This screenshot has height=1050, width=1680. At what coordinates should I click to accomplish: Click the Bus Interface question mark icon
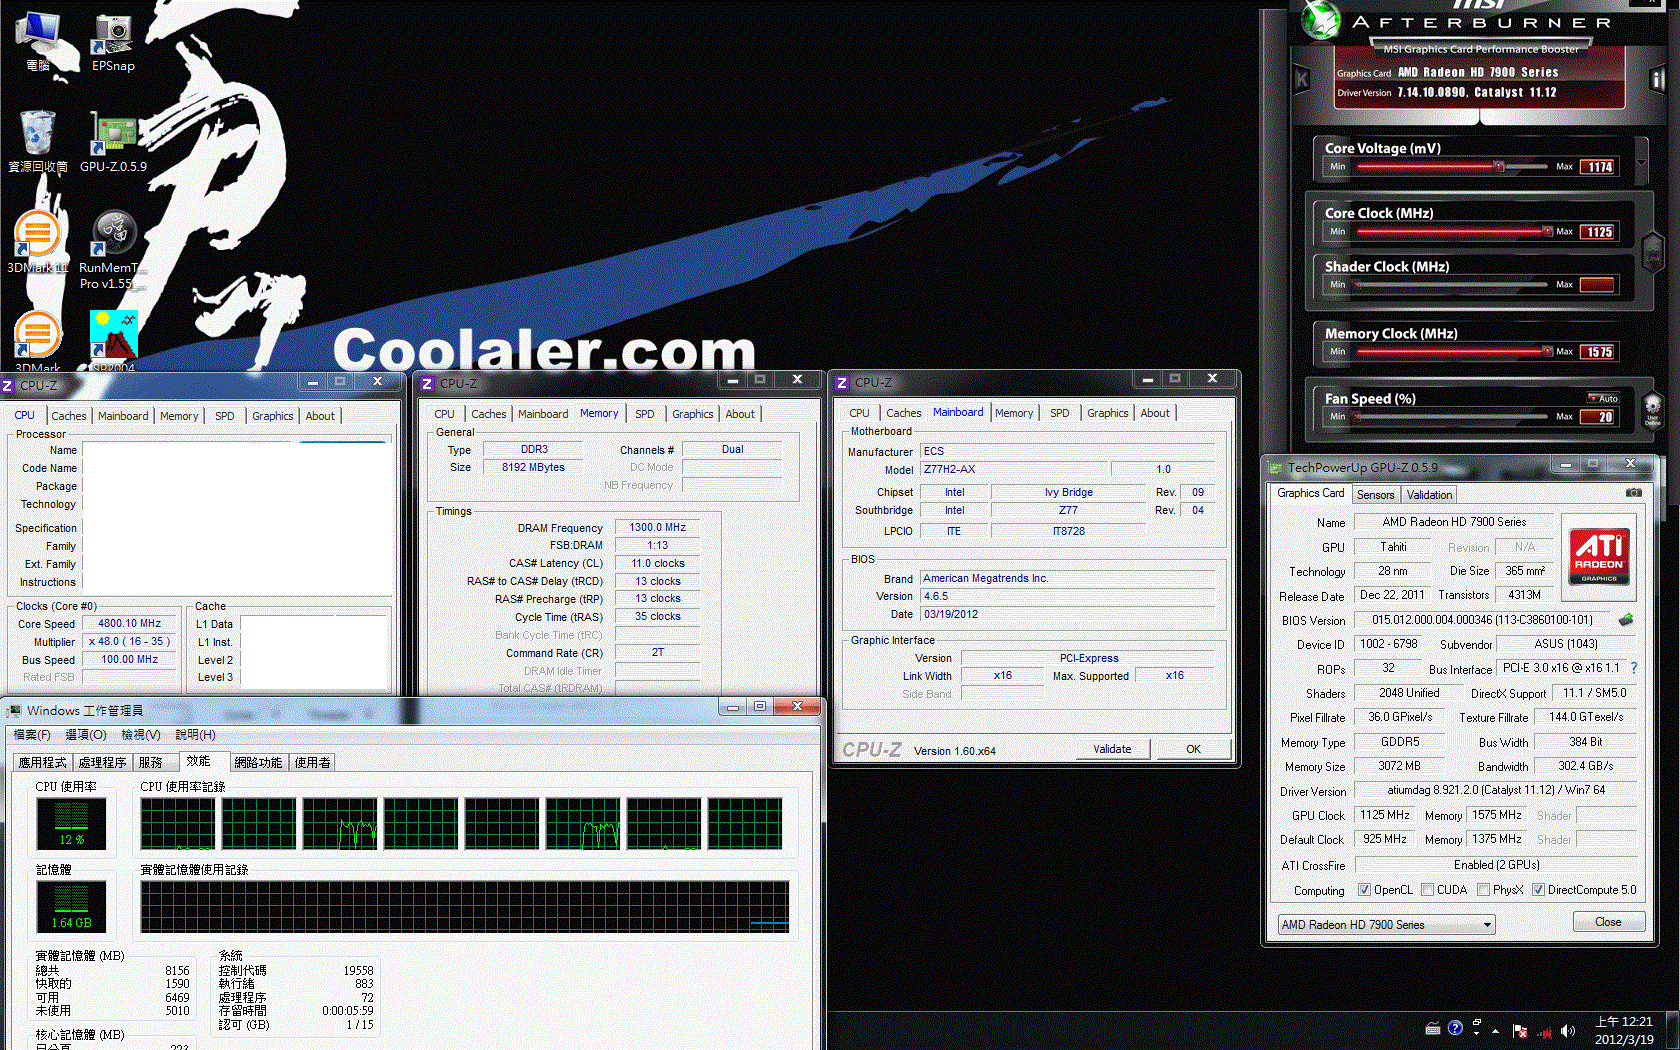point(1634,668)
